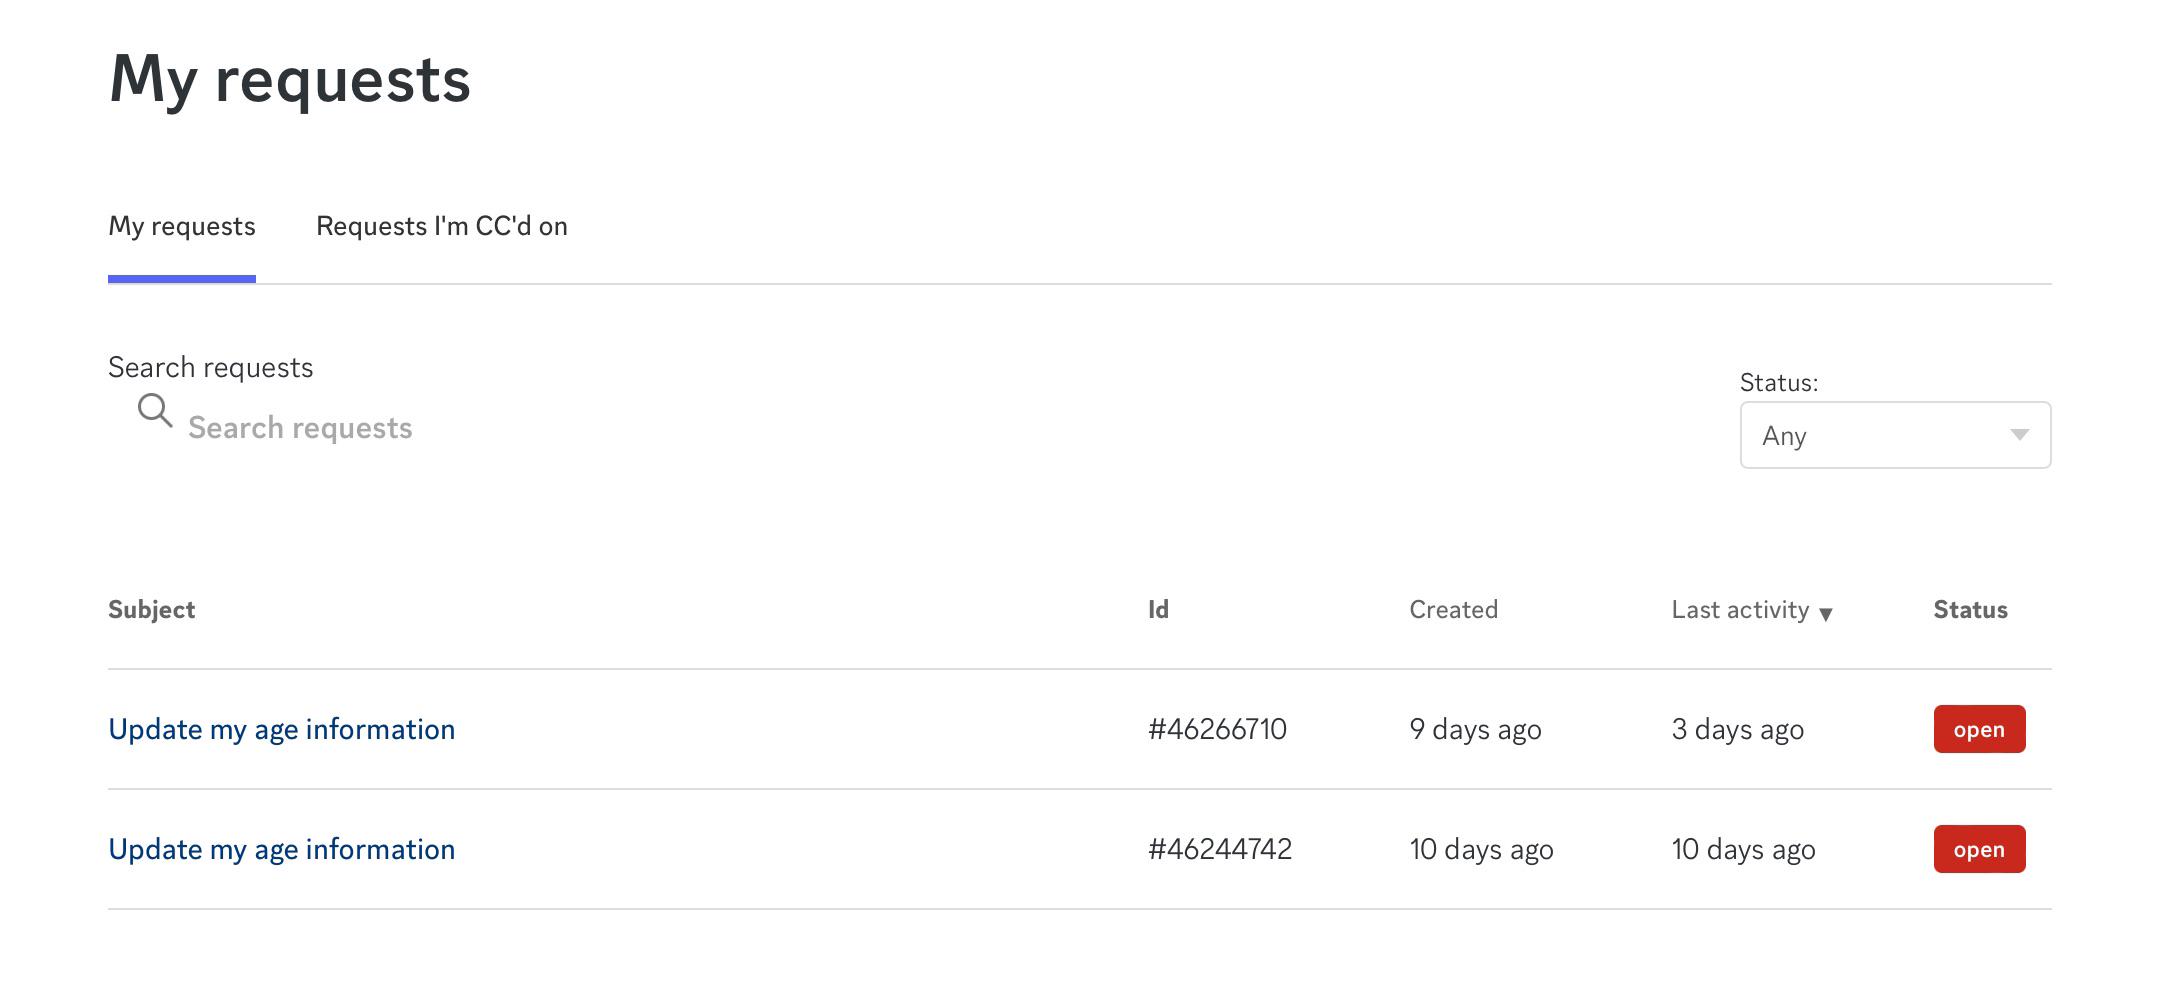Click the Last activity sort arrow icon
This screenshot has height=997, width=2160.
1825,614
